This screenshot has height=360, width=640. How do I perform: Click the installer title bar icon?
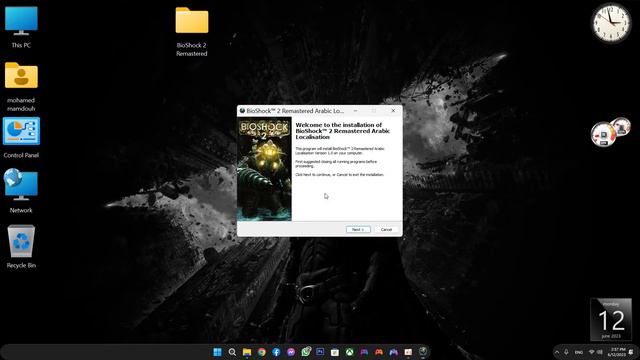click(242, 111)
